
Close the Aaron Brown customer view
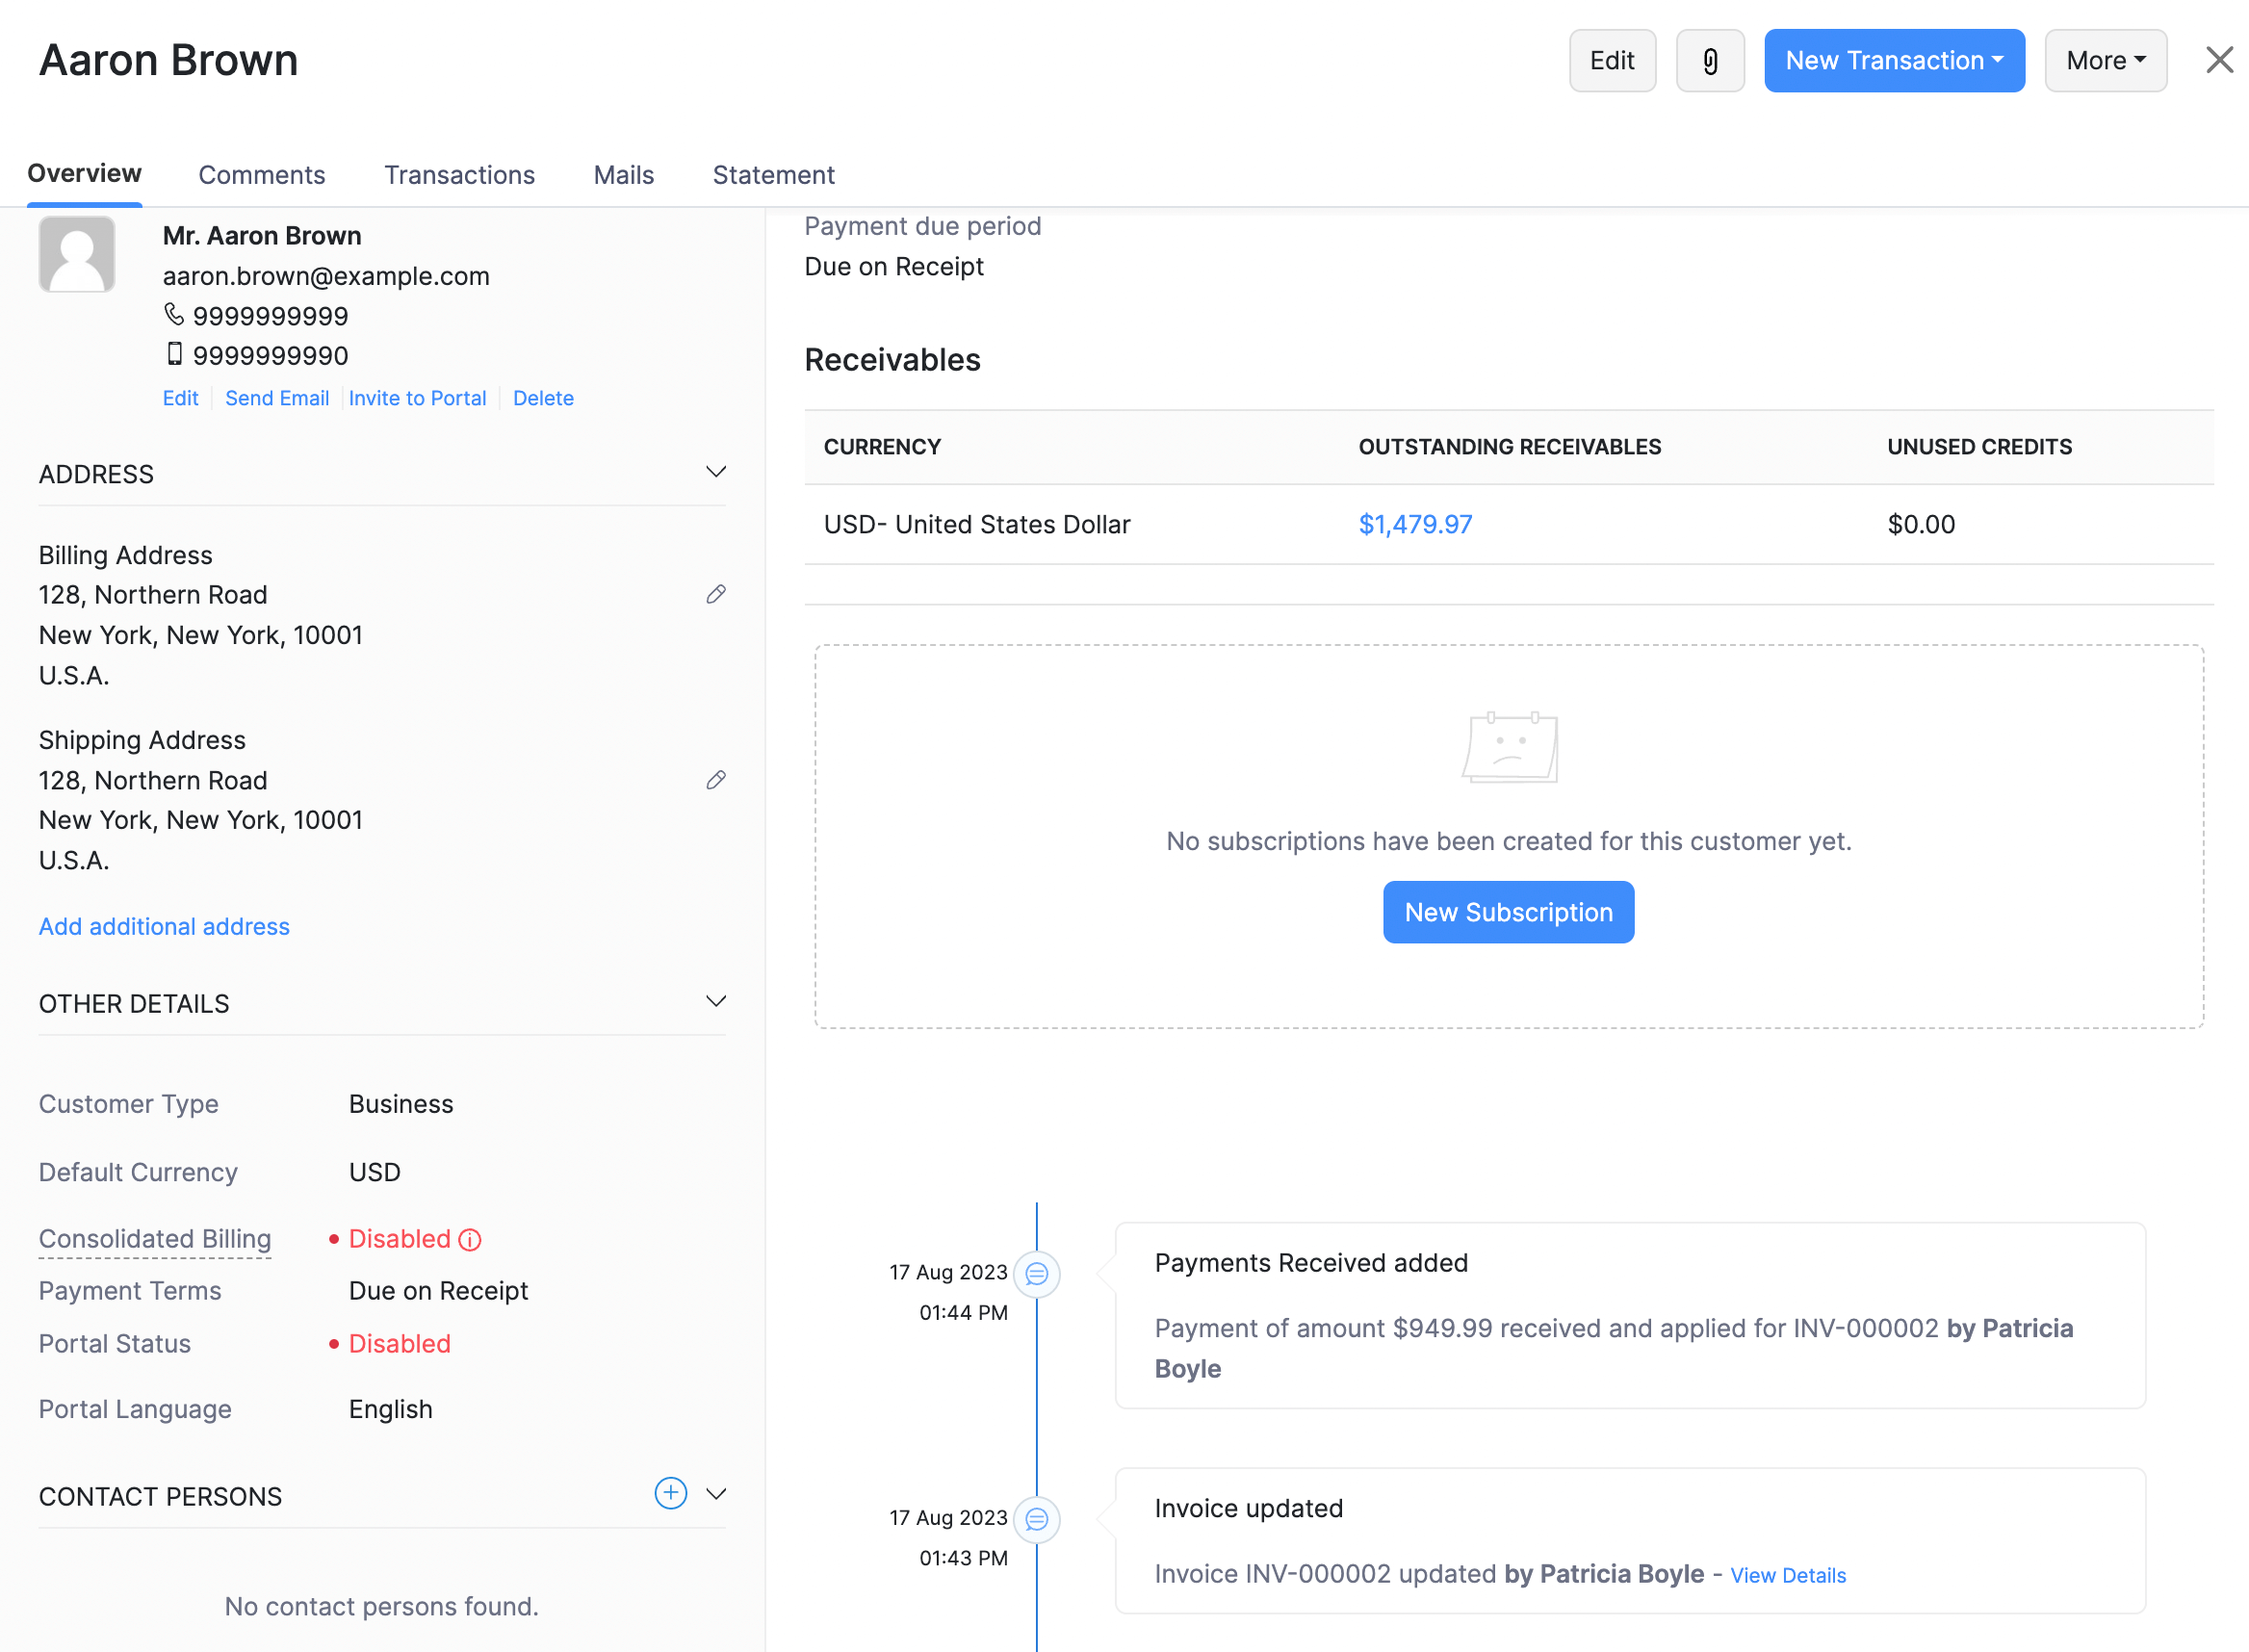(x=2219, y=60)
